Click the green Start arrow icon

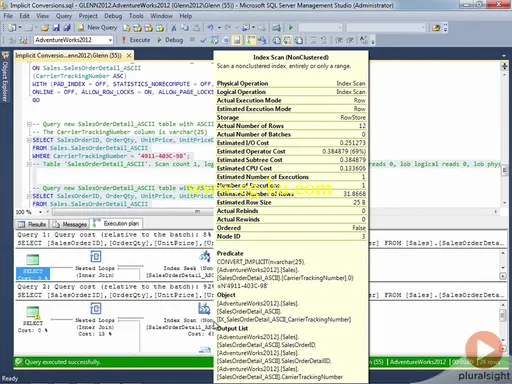290,28
